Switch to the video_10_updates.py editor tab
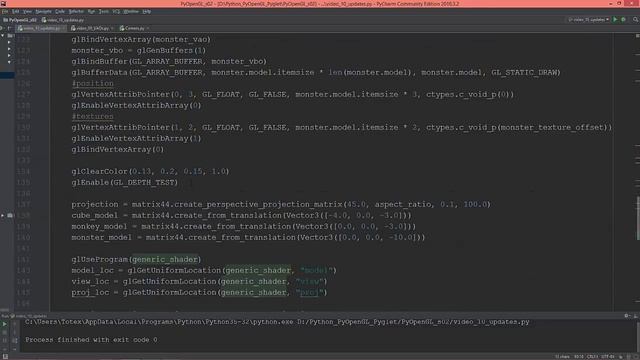640x360 pixels. (x=41, y=28)
